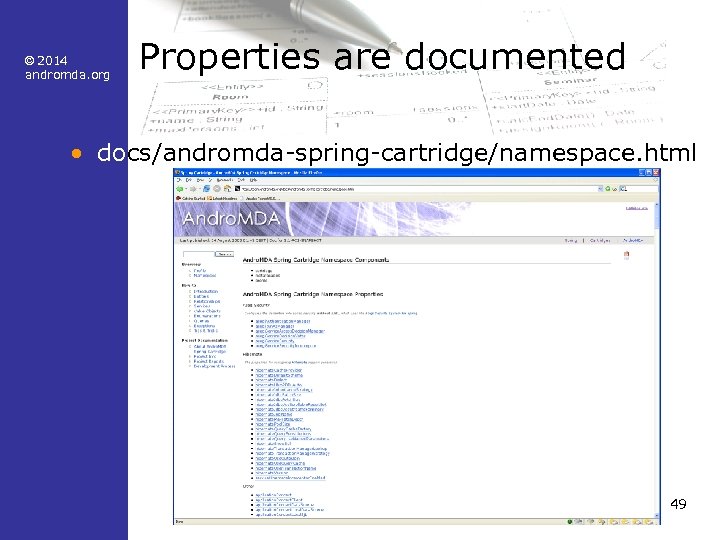Click the Search button in the sidebar
This screenshot has height=540, width=720.
click(x=225, y=254)
